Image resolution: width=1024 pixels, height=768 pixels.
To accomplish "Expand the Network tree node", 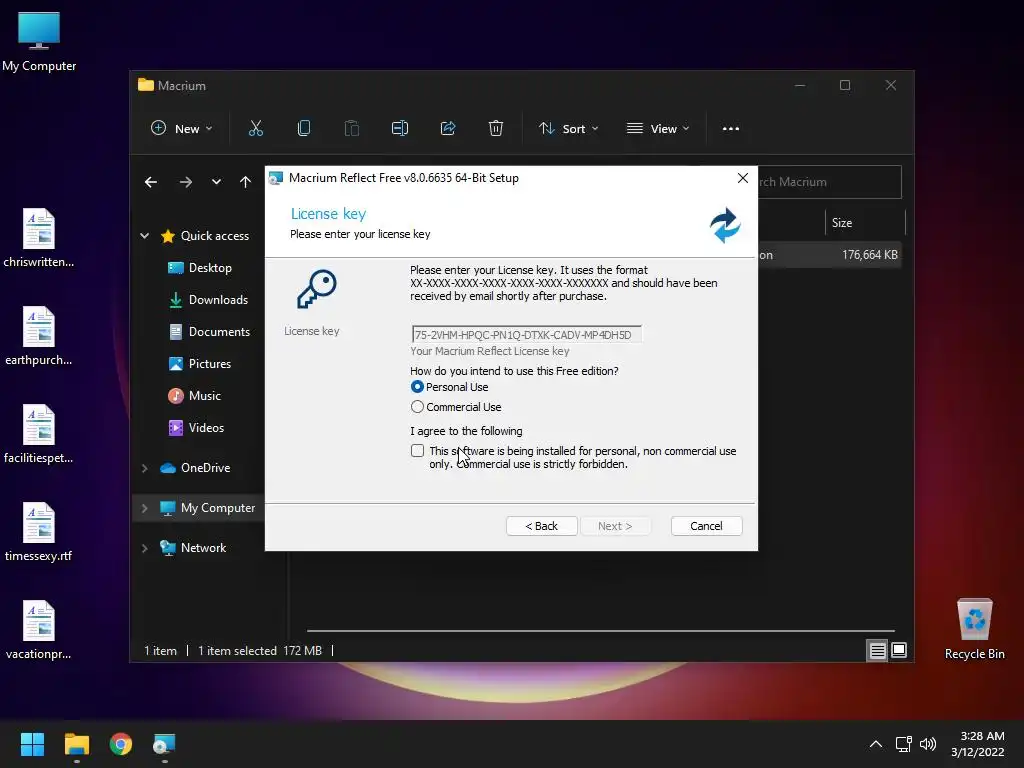I will [144, 549].
